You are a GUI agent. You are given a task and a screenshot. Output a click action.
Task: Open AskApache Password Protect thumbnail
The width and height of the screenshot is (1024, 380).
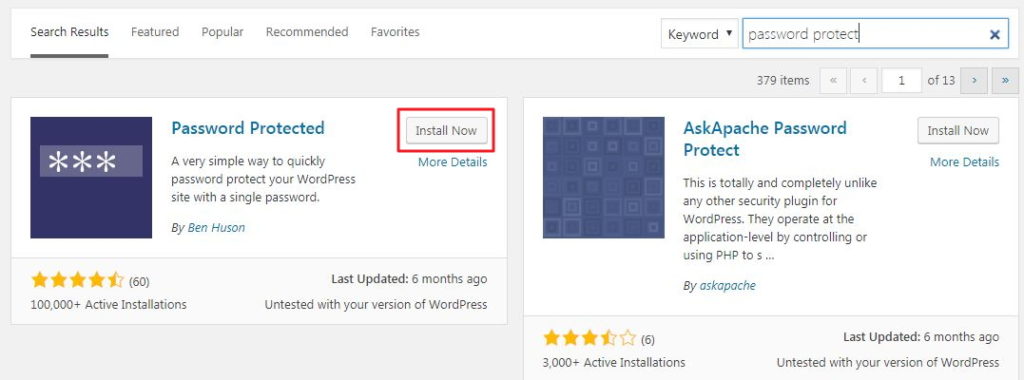point(603,178)
